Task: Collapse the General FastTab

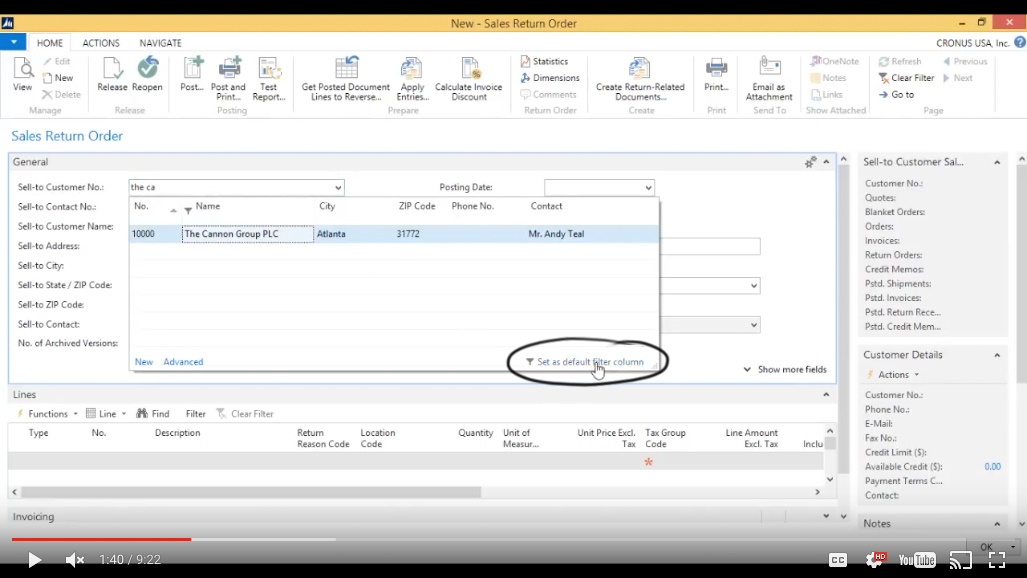Action: coord(827,162)
